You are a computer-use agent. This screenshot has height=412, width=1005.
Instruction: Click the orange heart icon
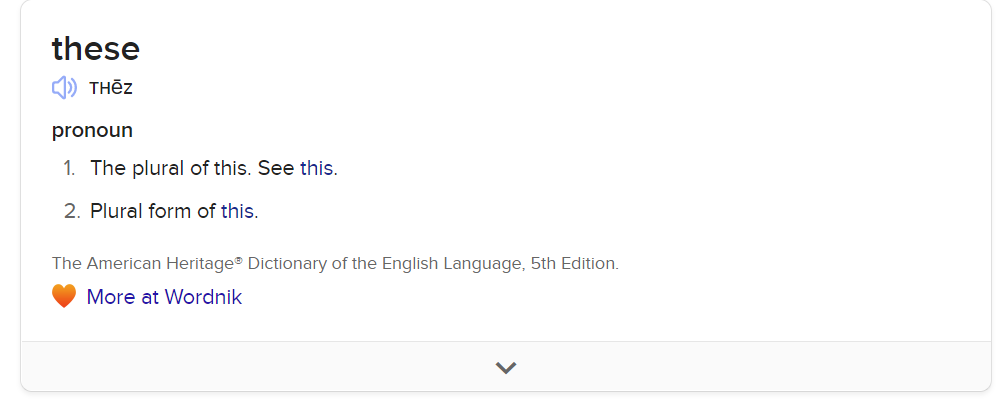click(64, 297)
